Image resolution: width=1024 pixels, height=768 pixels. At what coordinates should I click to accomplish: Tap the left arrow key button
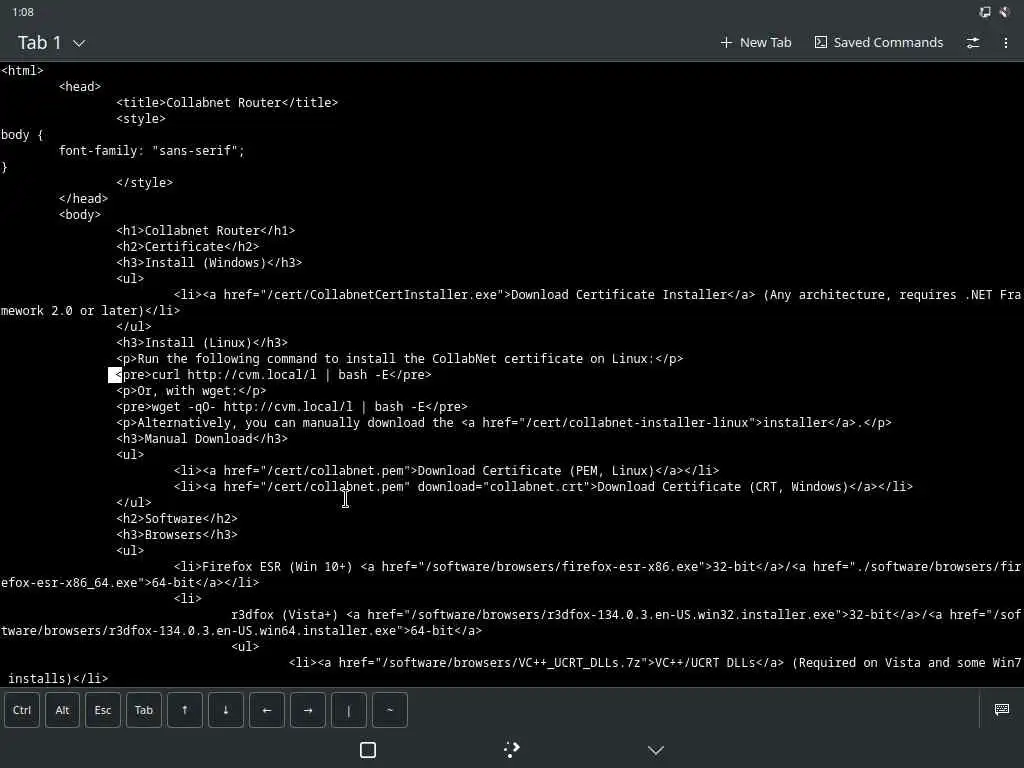(266, 710)
